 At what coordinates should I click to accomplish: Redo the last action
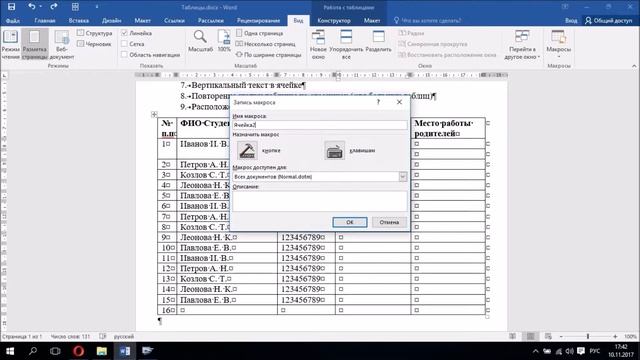coord(53,7)
